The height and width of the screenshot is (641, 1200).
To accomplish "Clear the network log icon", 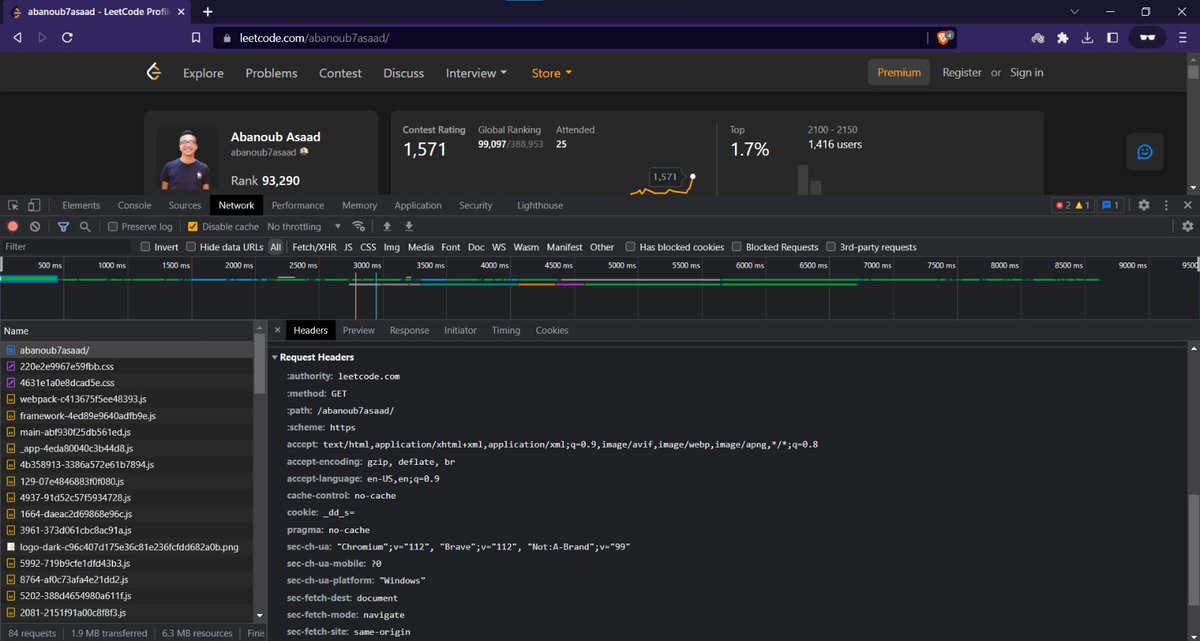I will 35,227.
